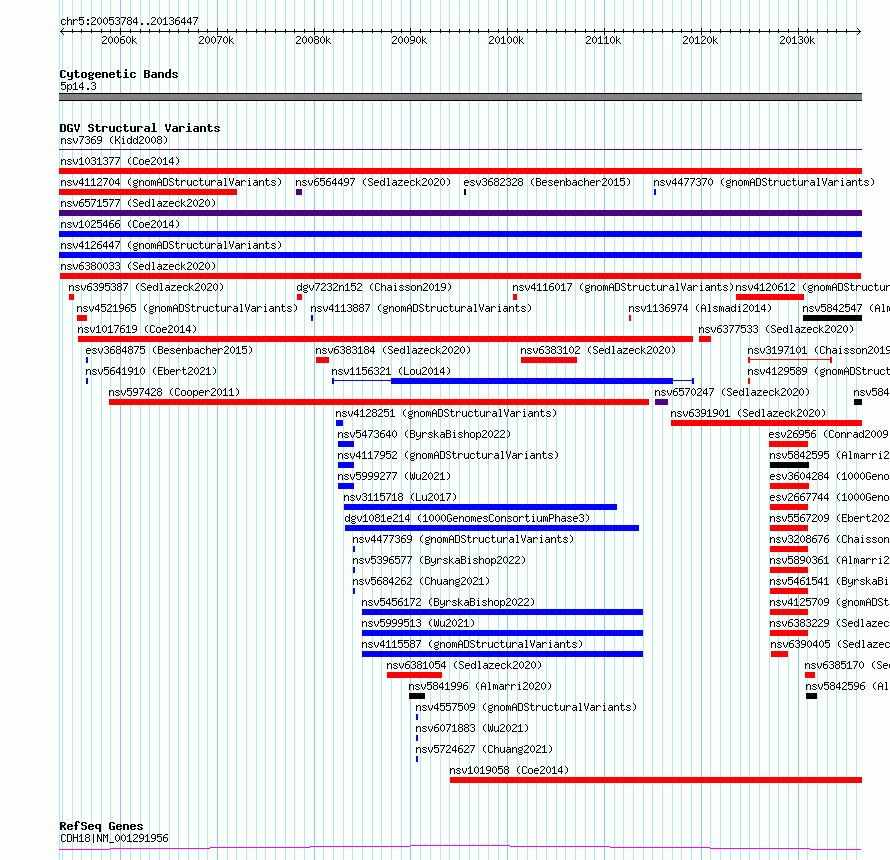Click the nsv1019058 (Coe2014) red bar
The height and width of the screenshot is (860, 890).
click(656, 780)
